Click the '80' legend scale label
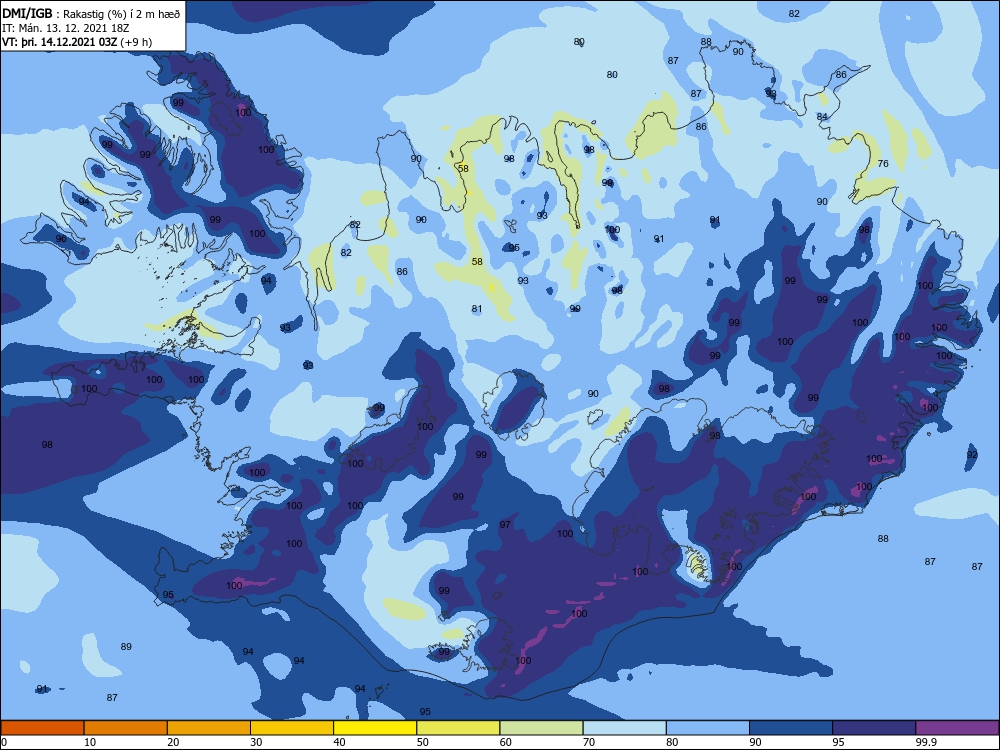 [672, 742]
